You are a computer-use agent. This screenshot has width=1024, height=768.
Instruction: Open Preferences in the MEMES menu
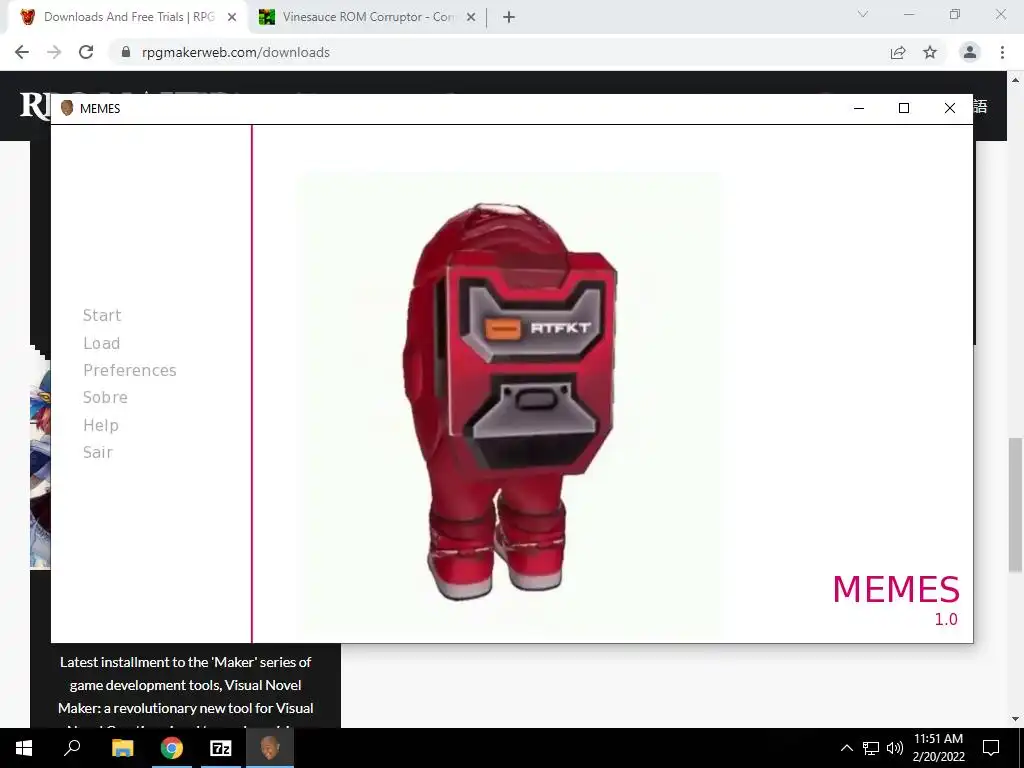click(x=129, y=370)
